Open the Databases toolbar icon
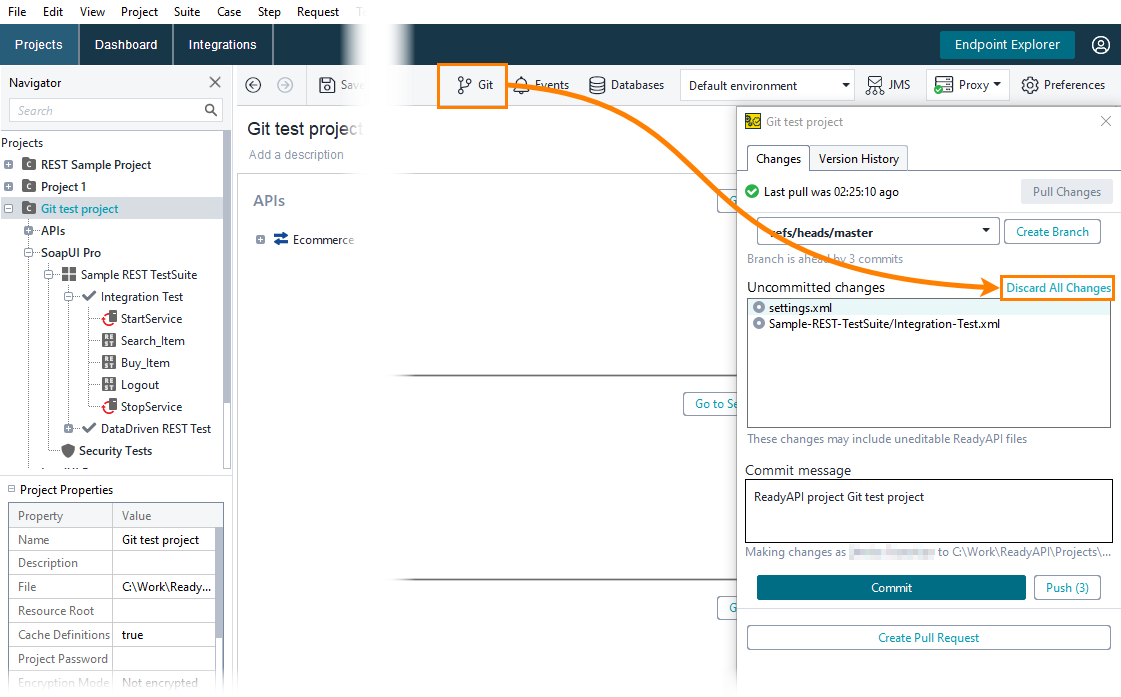Viewport: 1121px width, 697px height. point(597,85)
